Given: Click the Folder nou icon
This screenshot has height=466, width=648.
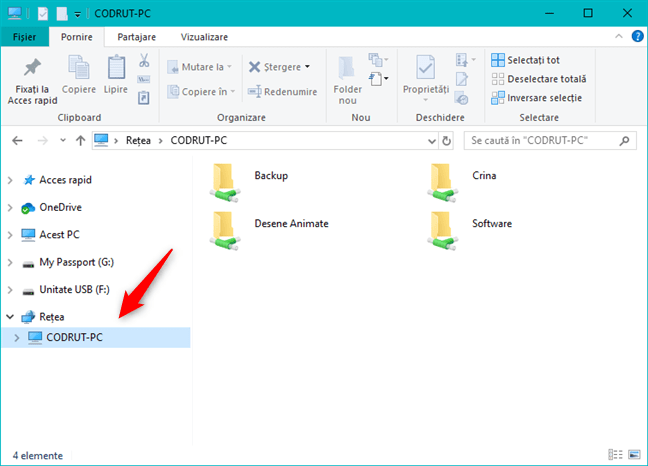Looking at the screenshot, I should point(347,69).
